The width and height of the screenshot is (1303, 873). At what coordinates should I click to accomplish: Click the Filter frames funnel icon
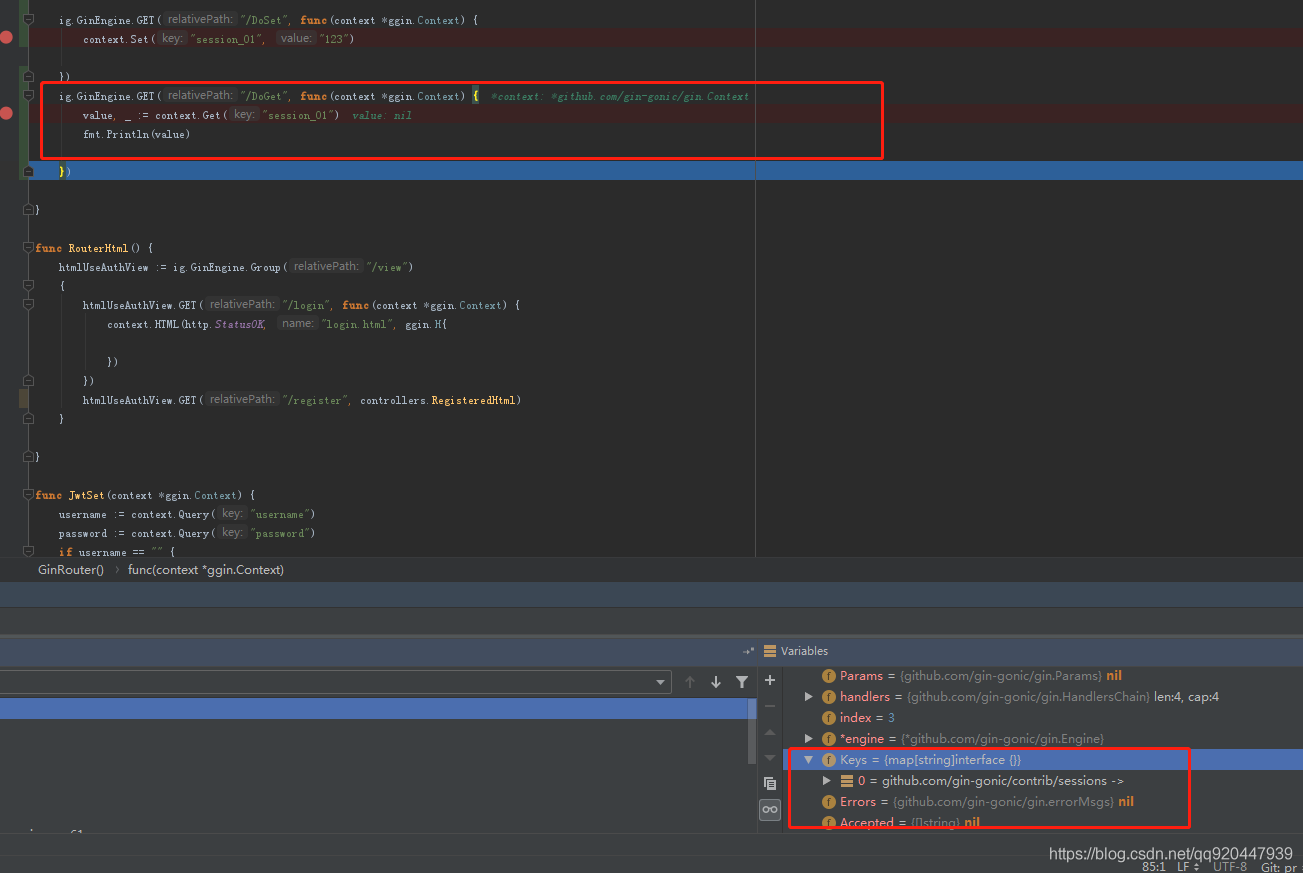(742, 682)
